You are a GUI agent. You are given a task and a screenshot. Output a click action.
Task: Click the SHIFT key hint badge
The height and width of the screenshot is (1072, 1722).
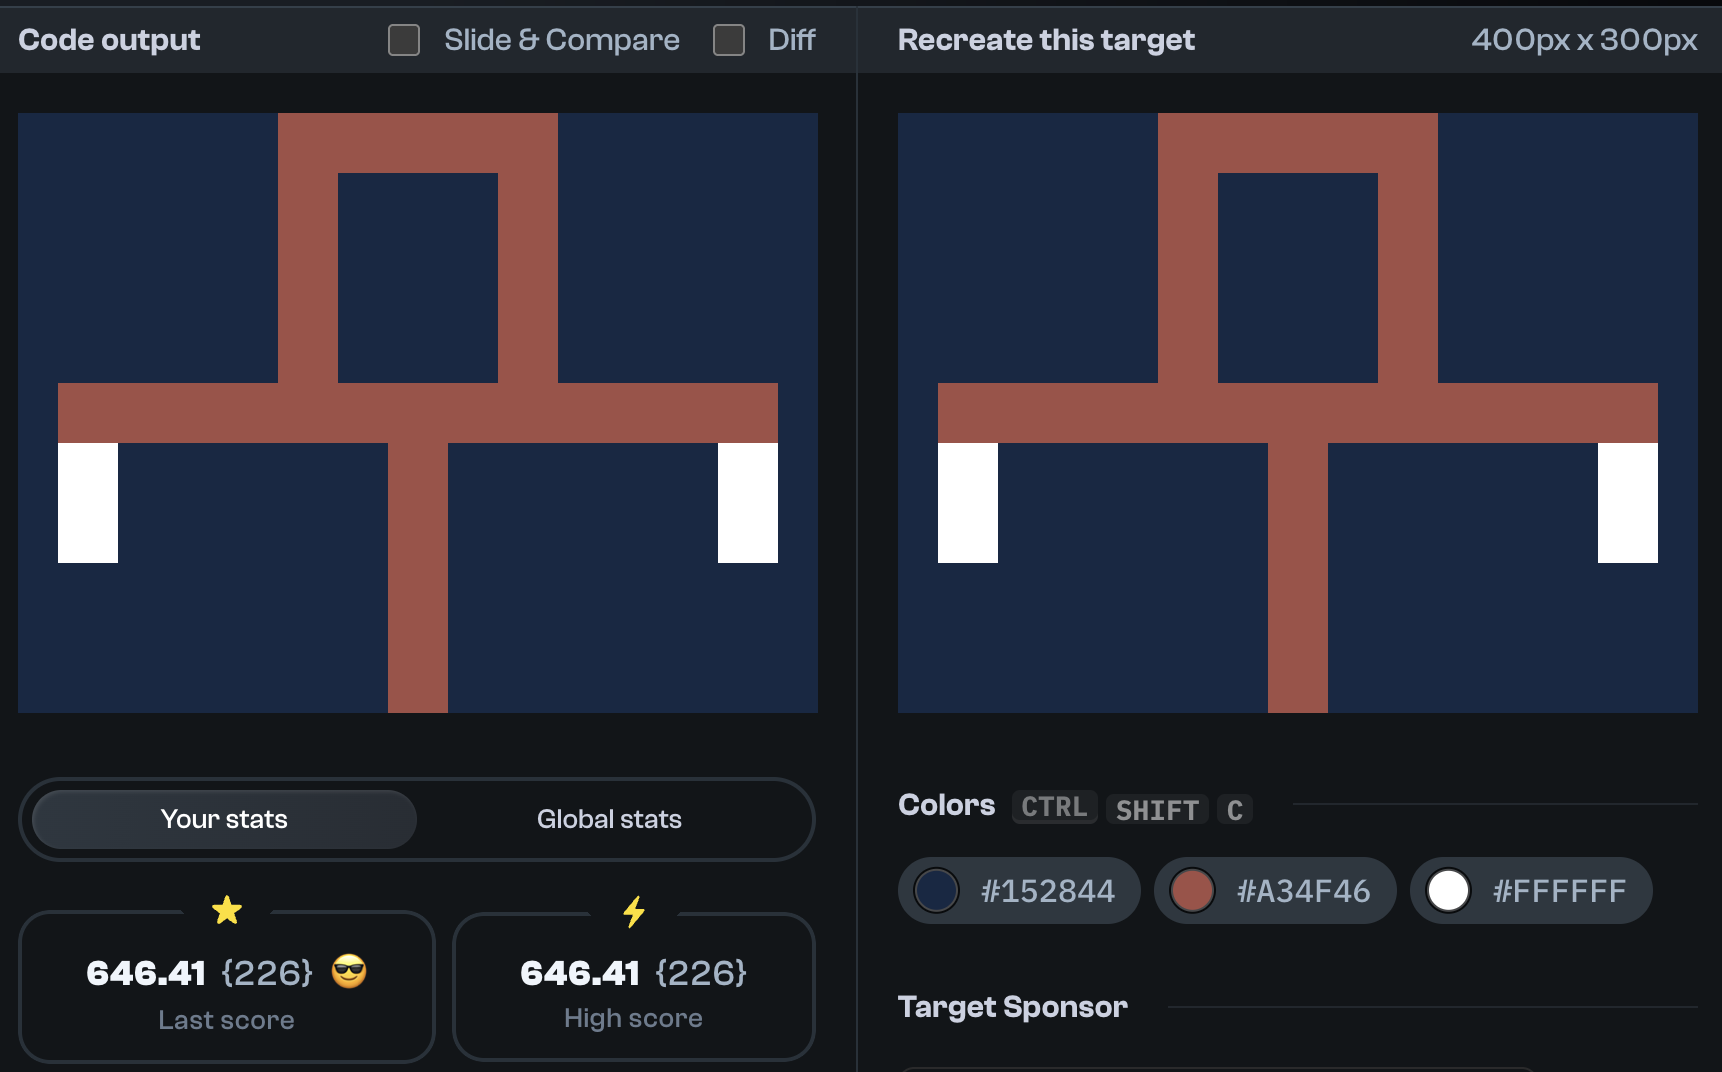(1157, 810)
